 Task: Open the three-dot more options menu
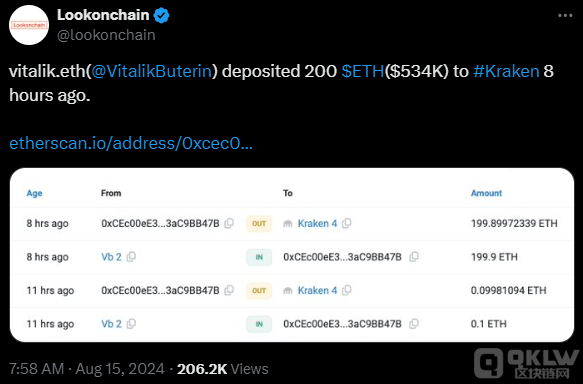tap(565, 16)
